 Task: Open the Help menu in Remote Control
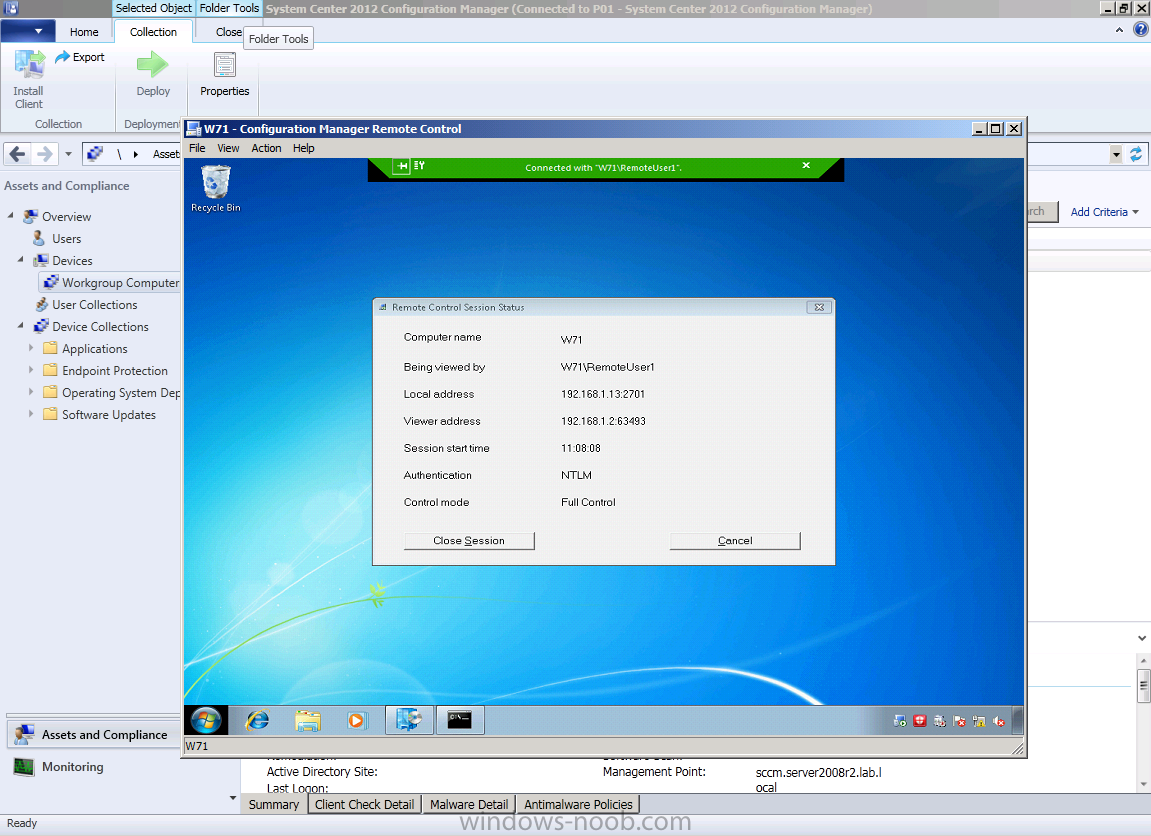304,148
